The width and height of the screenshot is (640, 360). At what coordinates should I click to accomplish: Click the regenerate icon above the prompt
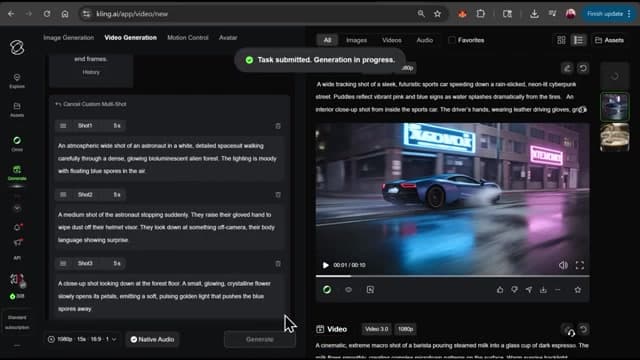[583, 68]
